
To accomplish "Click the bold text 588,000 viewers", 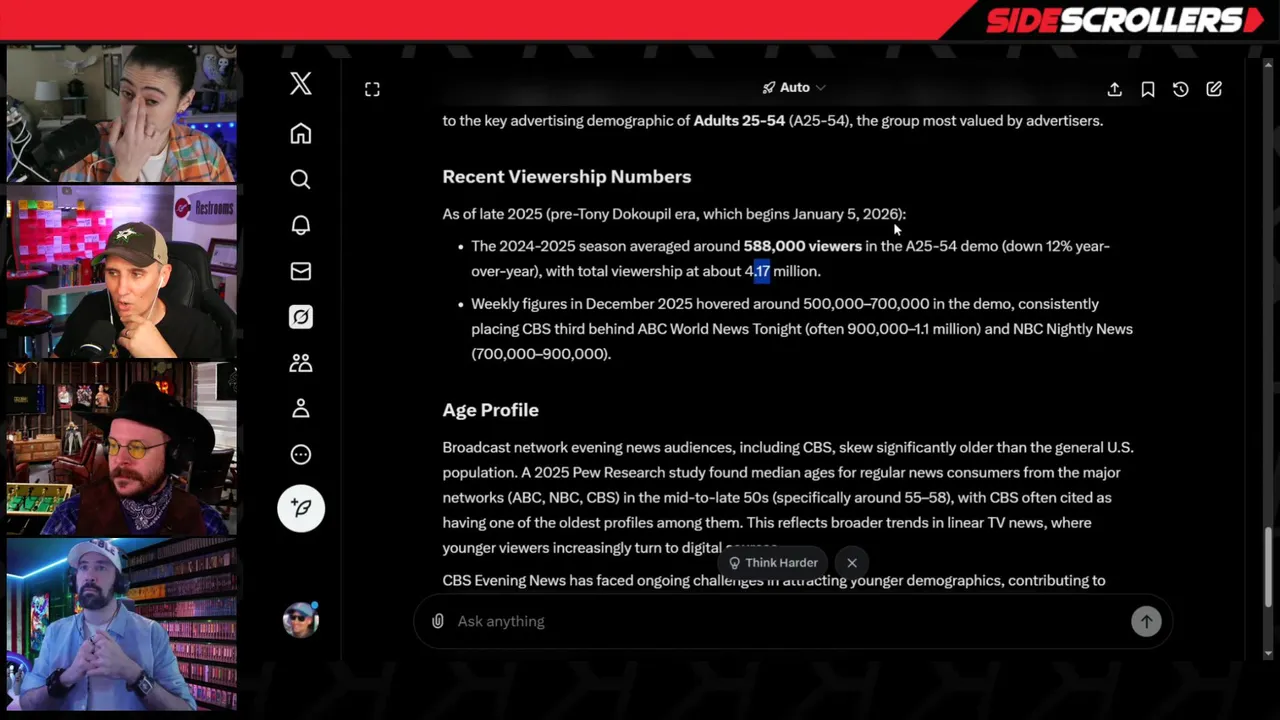I will click(x=802, y=246).
